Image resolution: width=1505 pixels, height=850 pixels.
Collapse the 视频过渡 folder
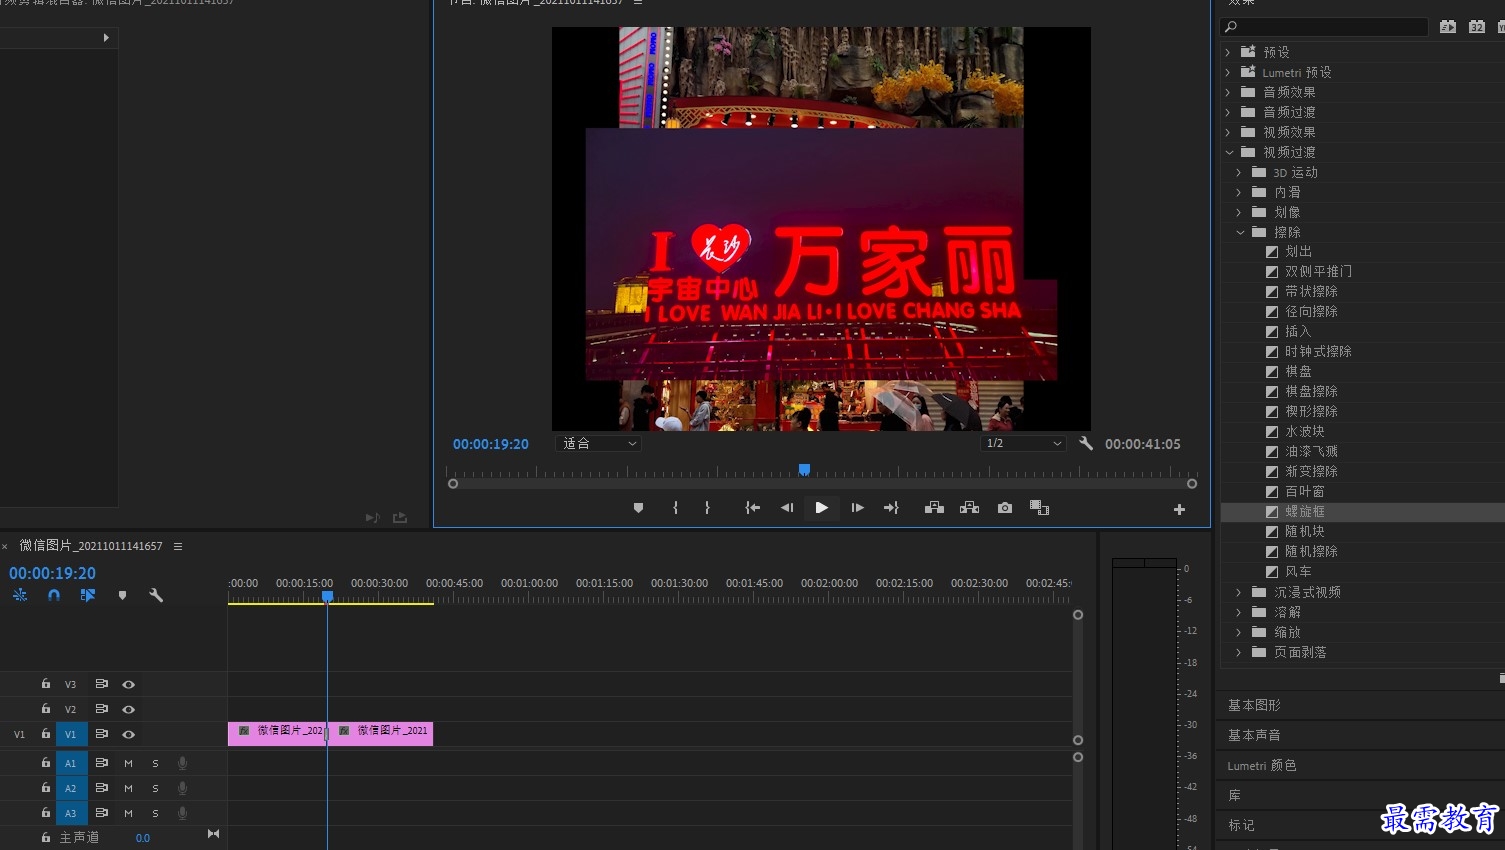1229,152
